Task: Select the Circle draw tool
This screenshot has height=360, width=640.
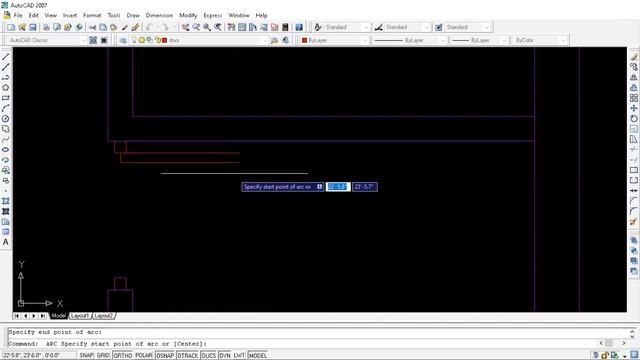Action: click(x=6, y=119)
